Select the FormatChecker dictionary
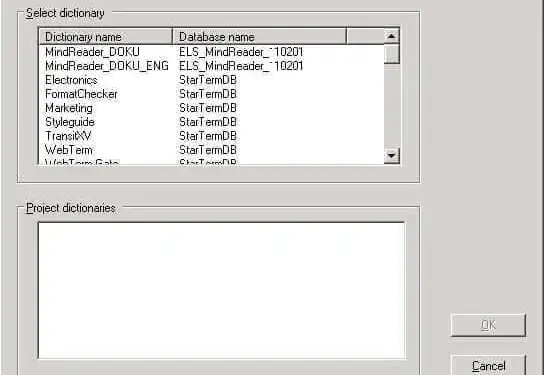This screenshot has width=544, height=375. point(82,94)
